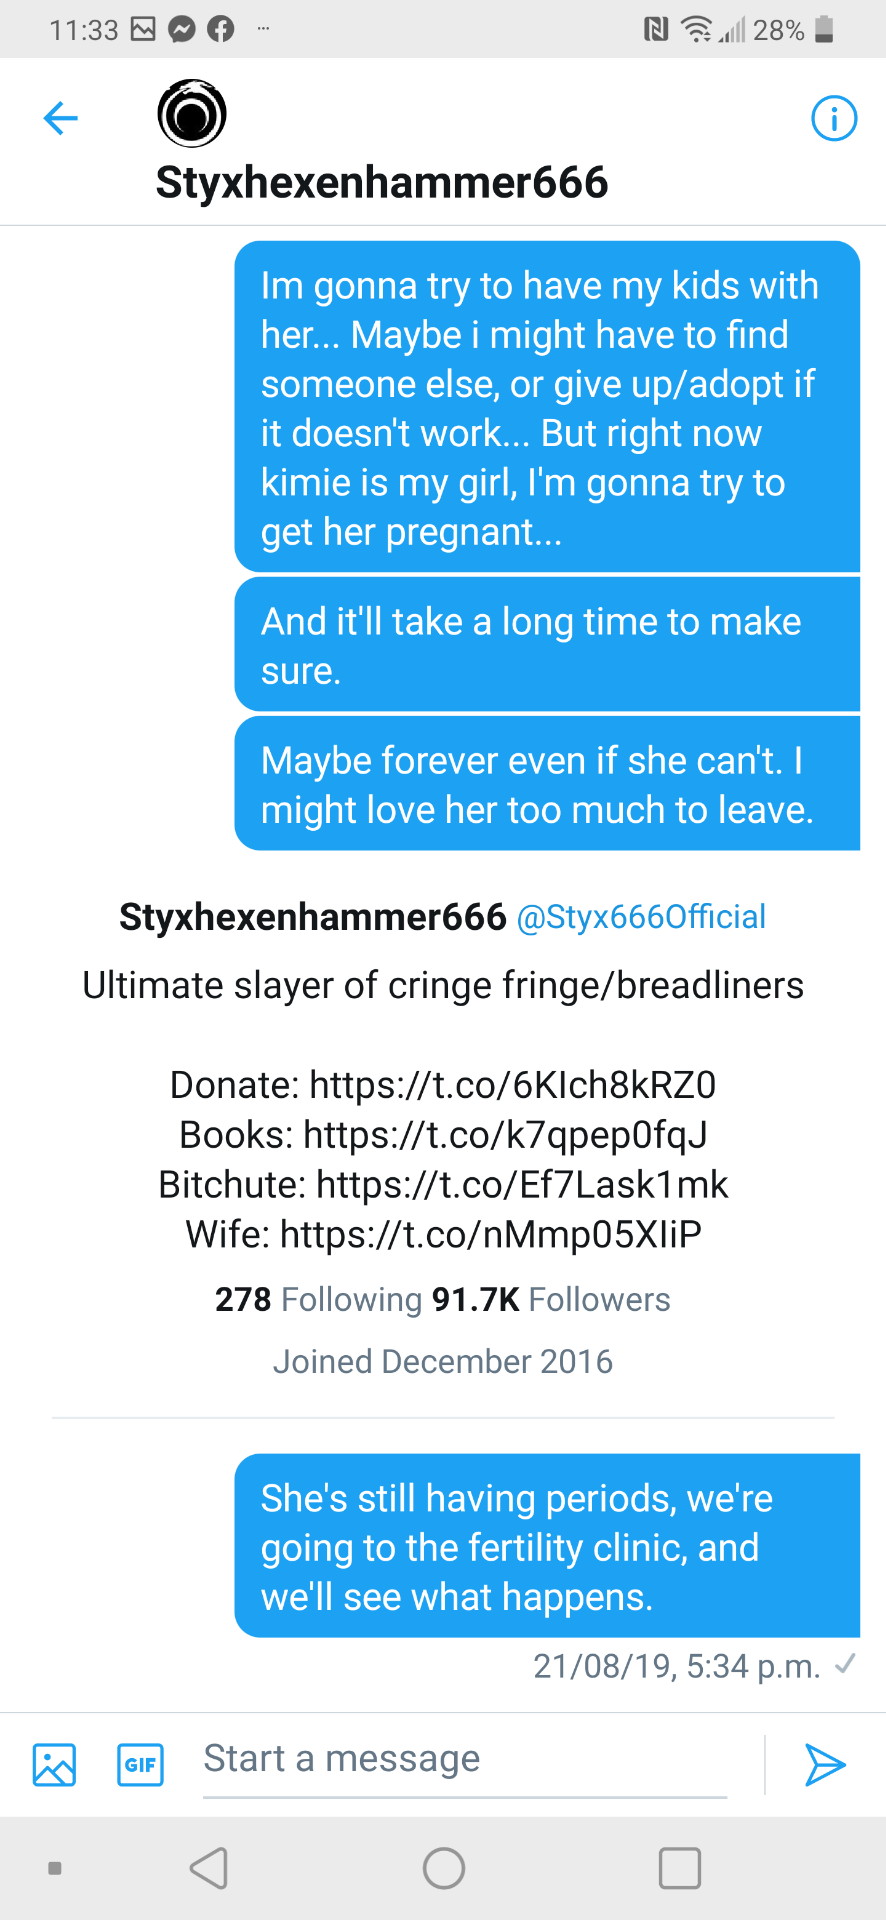
Task: Open the Books t.co link
Action: [x=505, y=1135]
